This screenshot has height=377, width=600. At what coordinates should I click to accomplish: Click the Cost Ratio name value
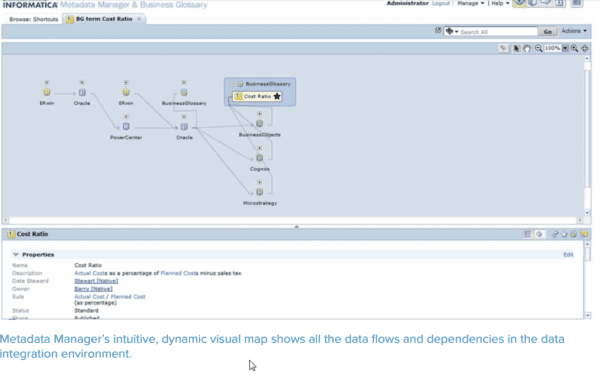[88, 265]
